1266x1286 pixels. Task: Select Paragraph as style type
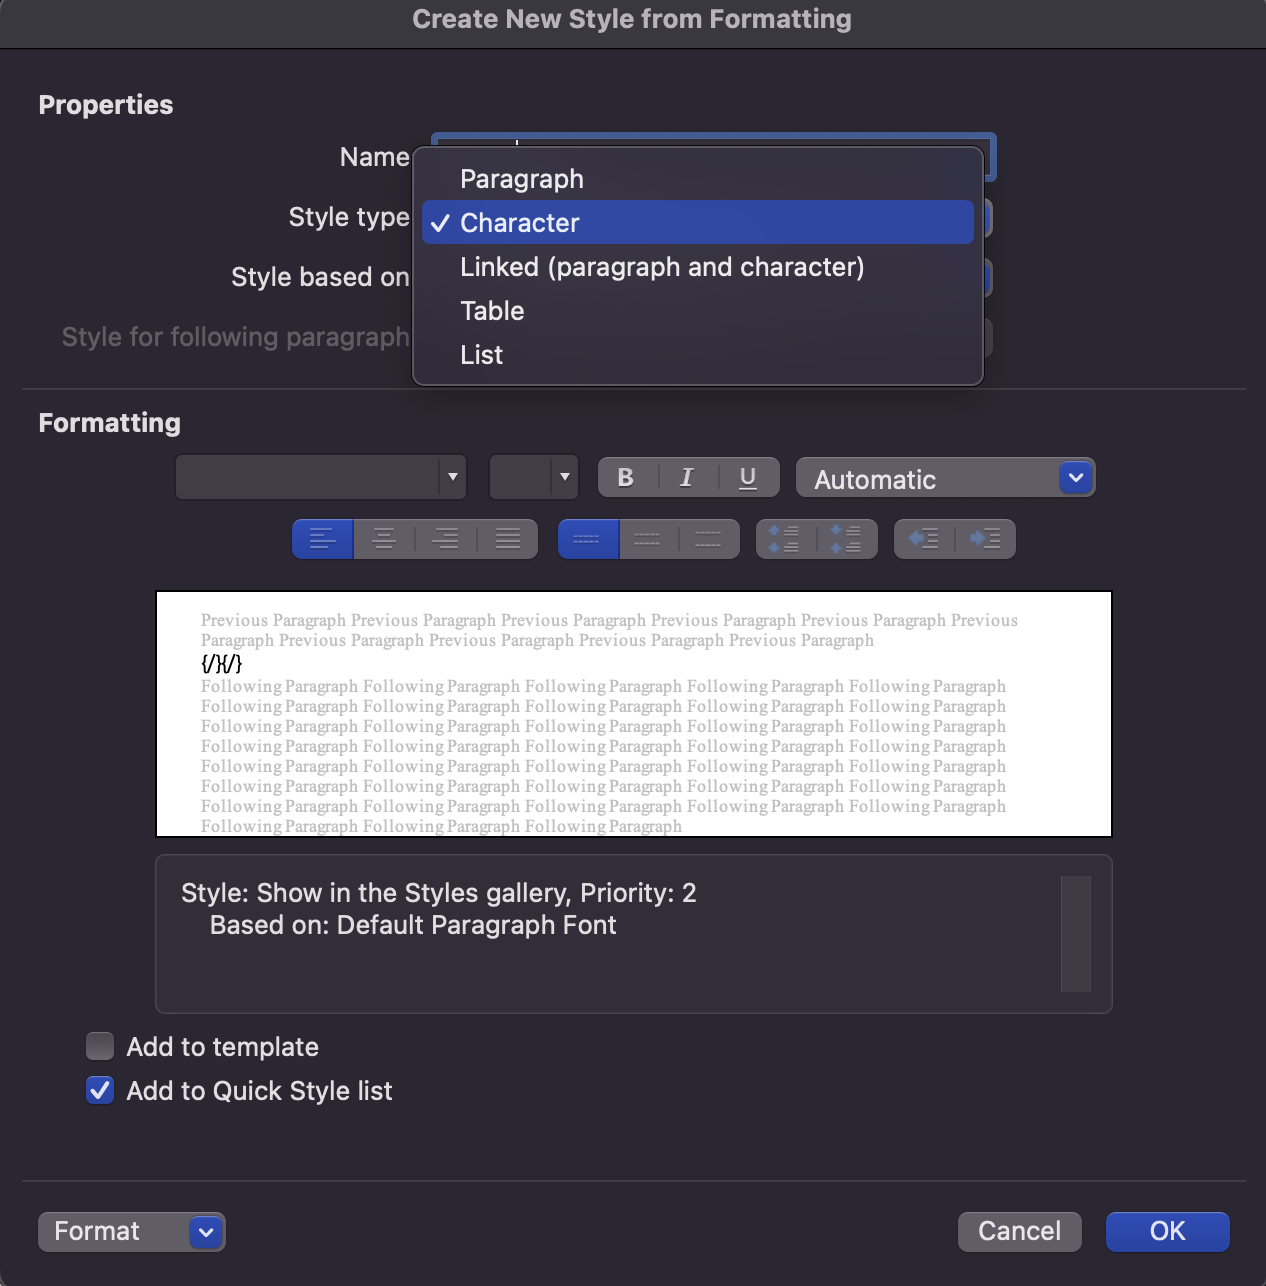point(521,178)
